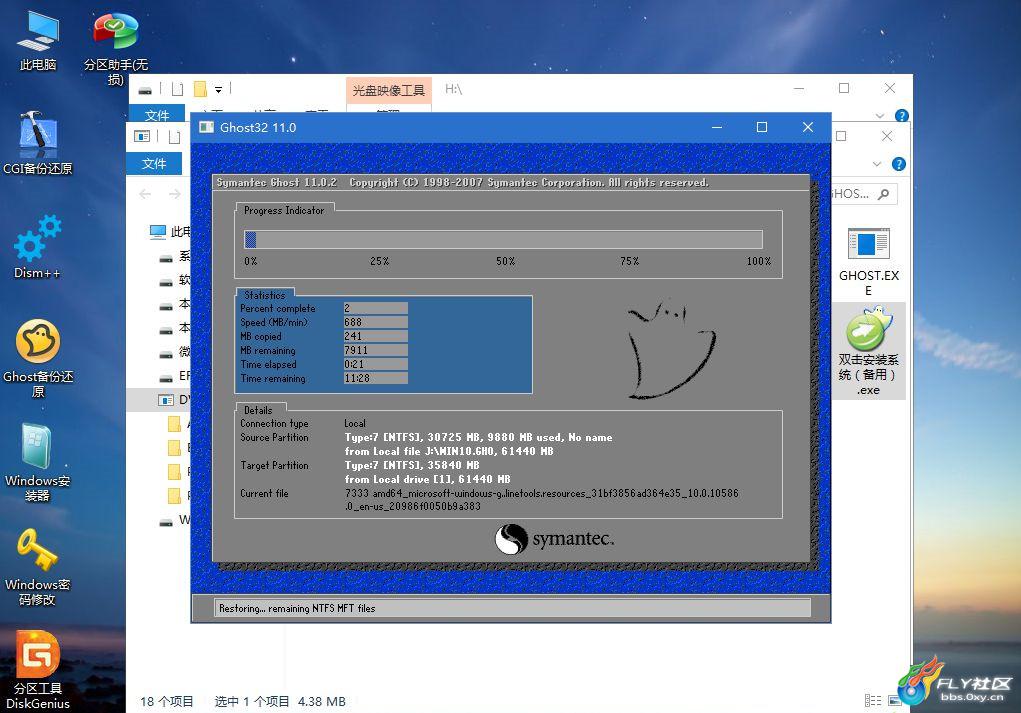Click the MB remaining value 7911
This screenshot has width=1021, height=713.
point(376,350)
